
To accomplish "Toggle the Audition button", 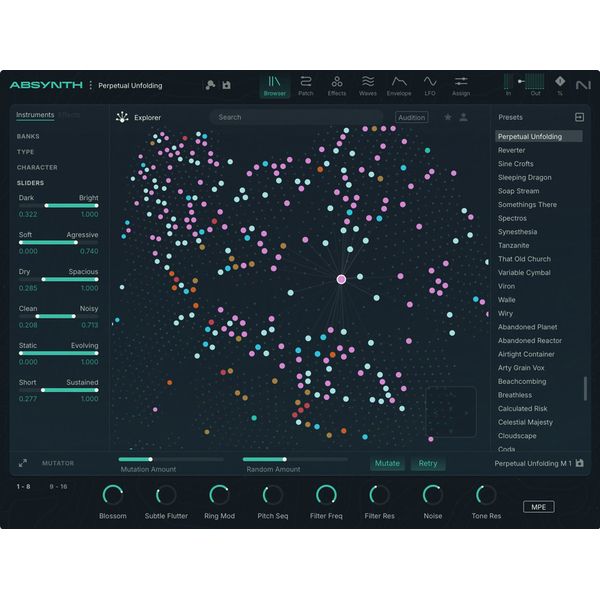I will pos(411,117).
